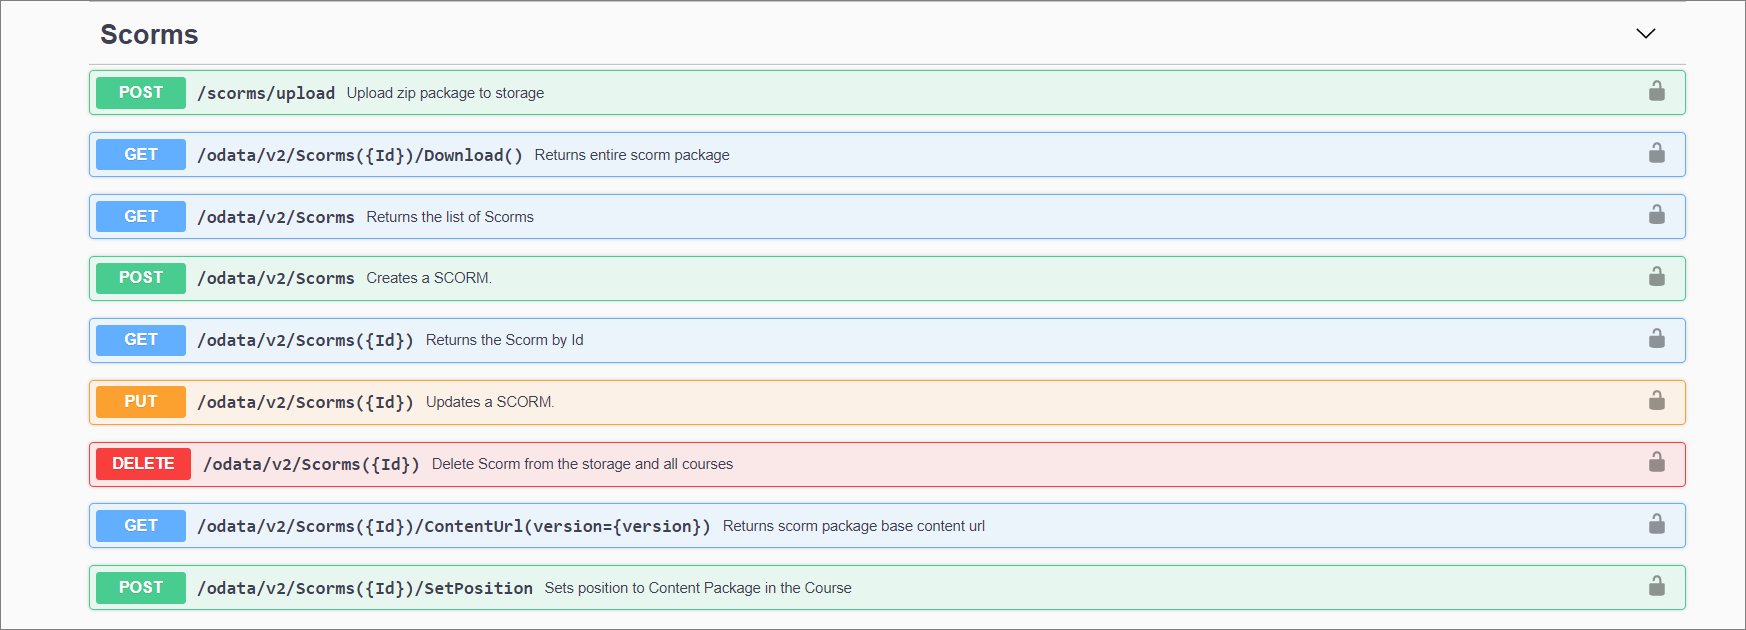This screenshot has width=1746, height=630.
Task: Click GET badge for Returns the list of Scorms
Action: click(x=141, y=217)
